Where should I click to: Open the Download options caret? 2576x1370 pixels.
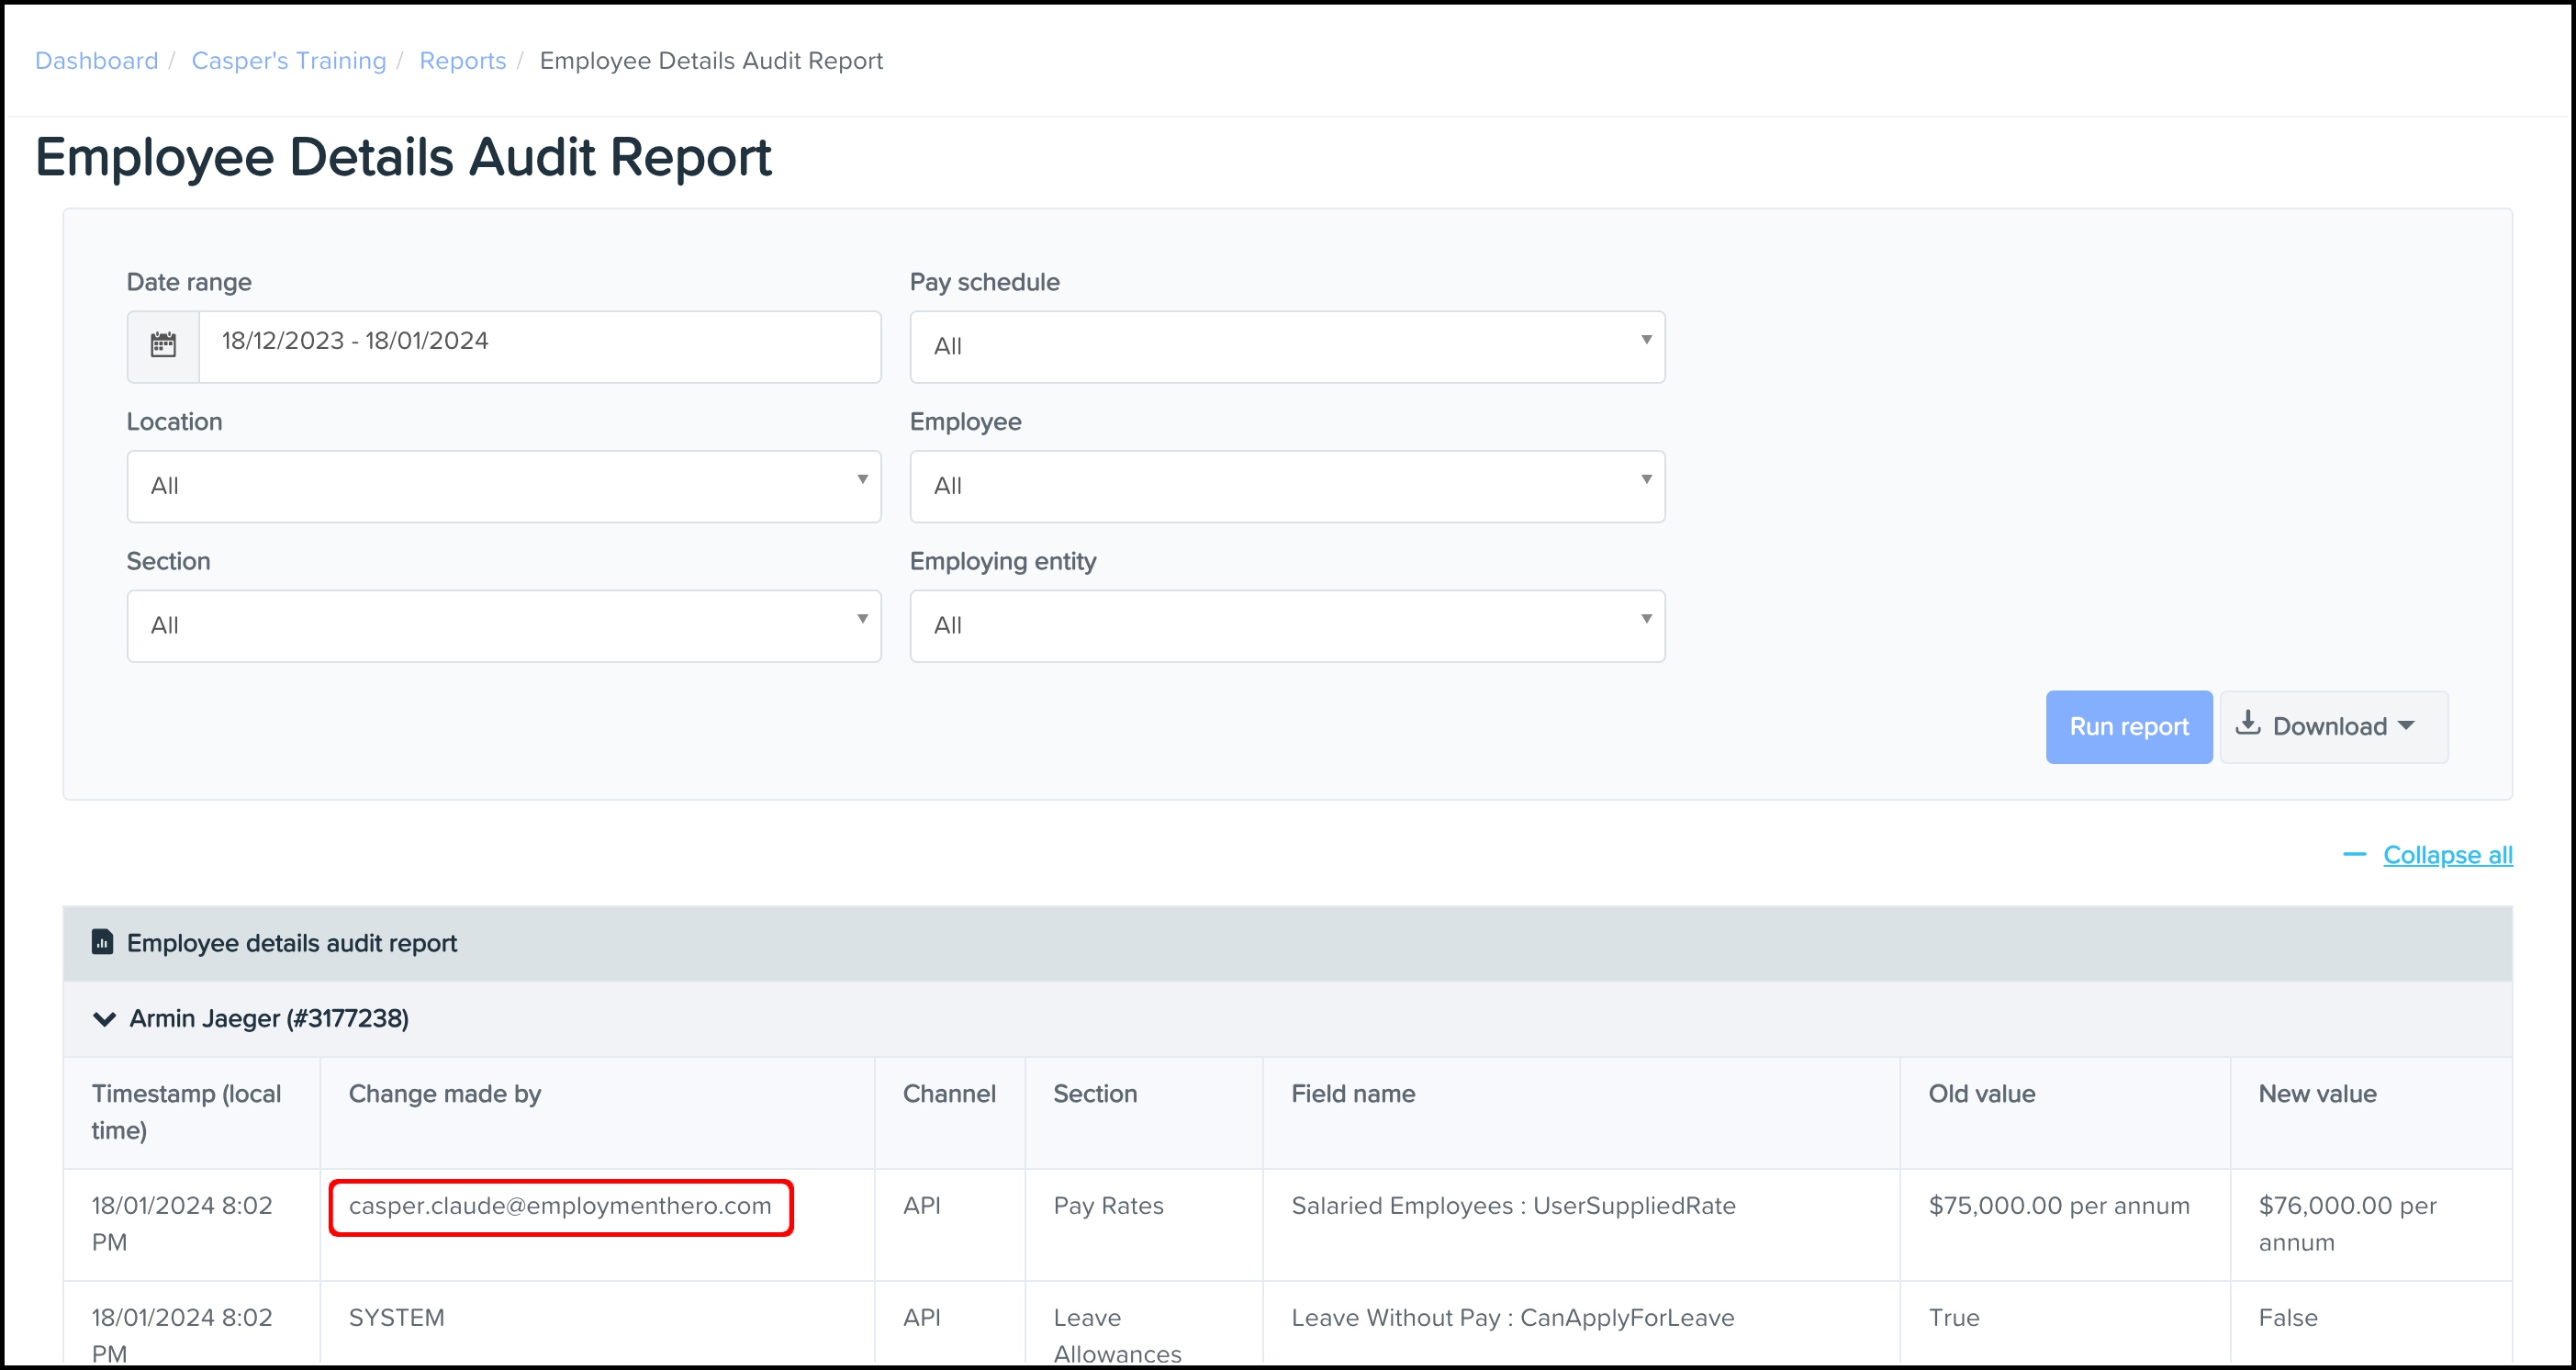pos(2406,726)
